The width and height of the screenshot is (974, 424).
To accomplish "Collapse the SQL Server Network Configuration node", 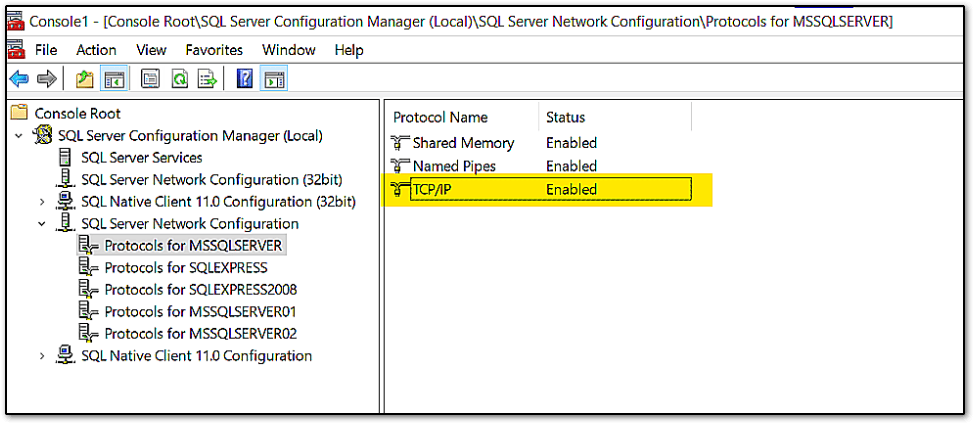I will pyautogui.click(x=42, y=223).
